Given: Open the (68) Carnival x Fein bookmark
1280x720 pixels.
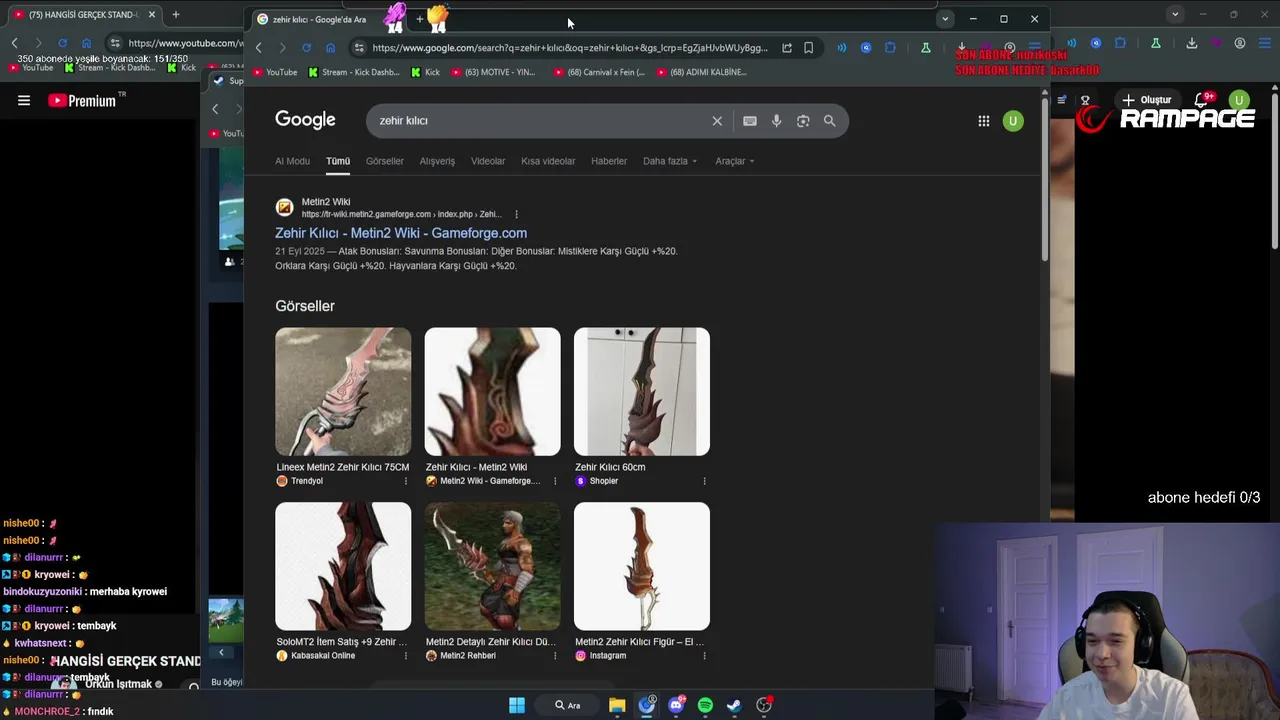Looking at the screenshot, I should click(599, 72).
